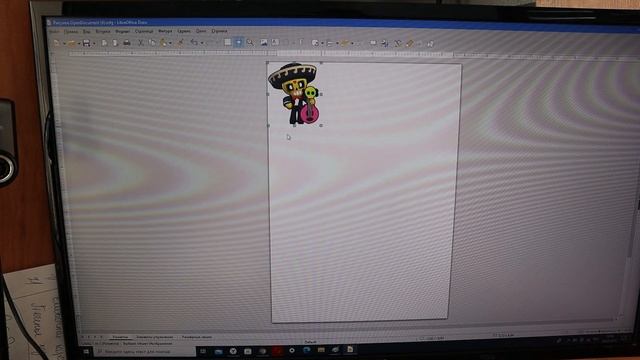The height and width of the screenshot is (360, 640).
Task: Select the Размерные линии layer tab
Action: (x=197, y=337)
